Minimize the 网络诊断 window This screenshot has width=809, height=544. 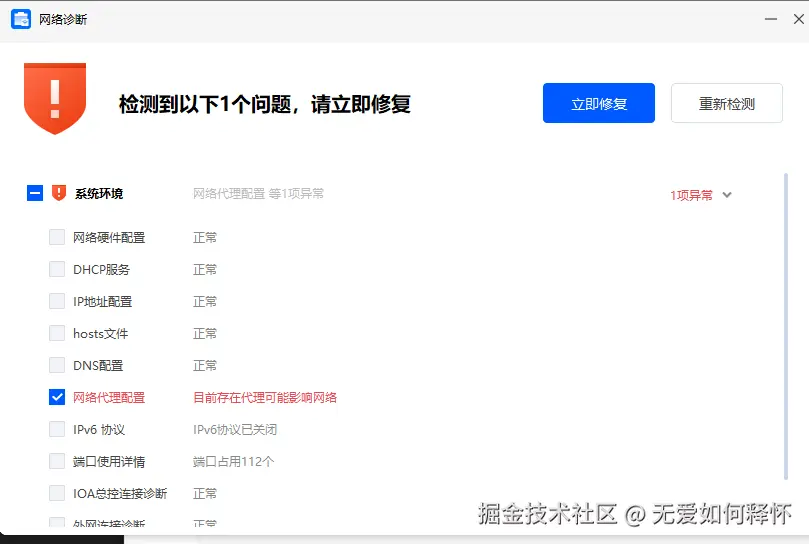[771, 19]
